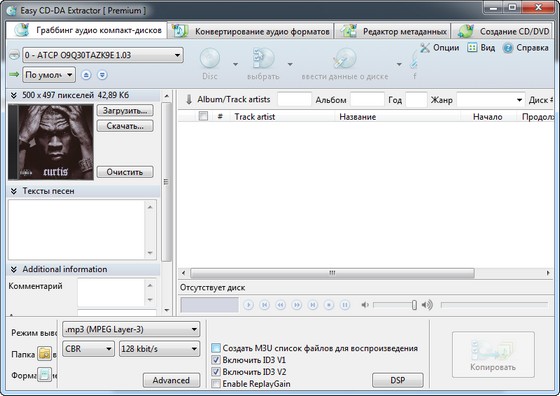Enable the M3U playlist creation checkbox
560x396 pixels.
216,348
